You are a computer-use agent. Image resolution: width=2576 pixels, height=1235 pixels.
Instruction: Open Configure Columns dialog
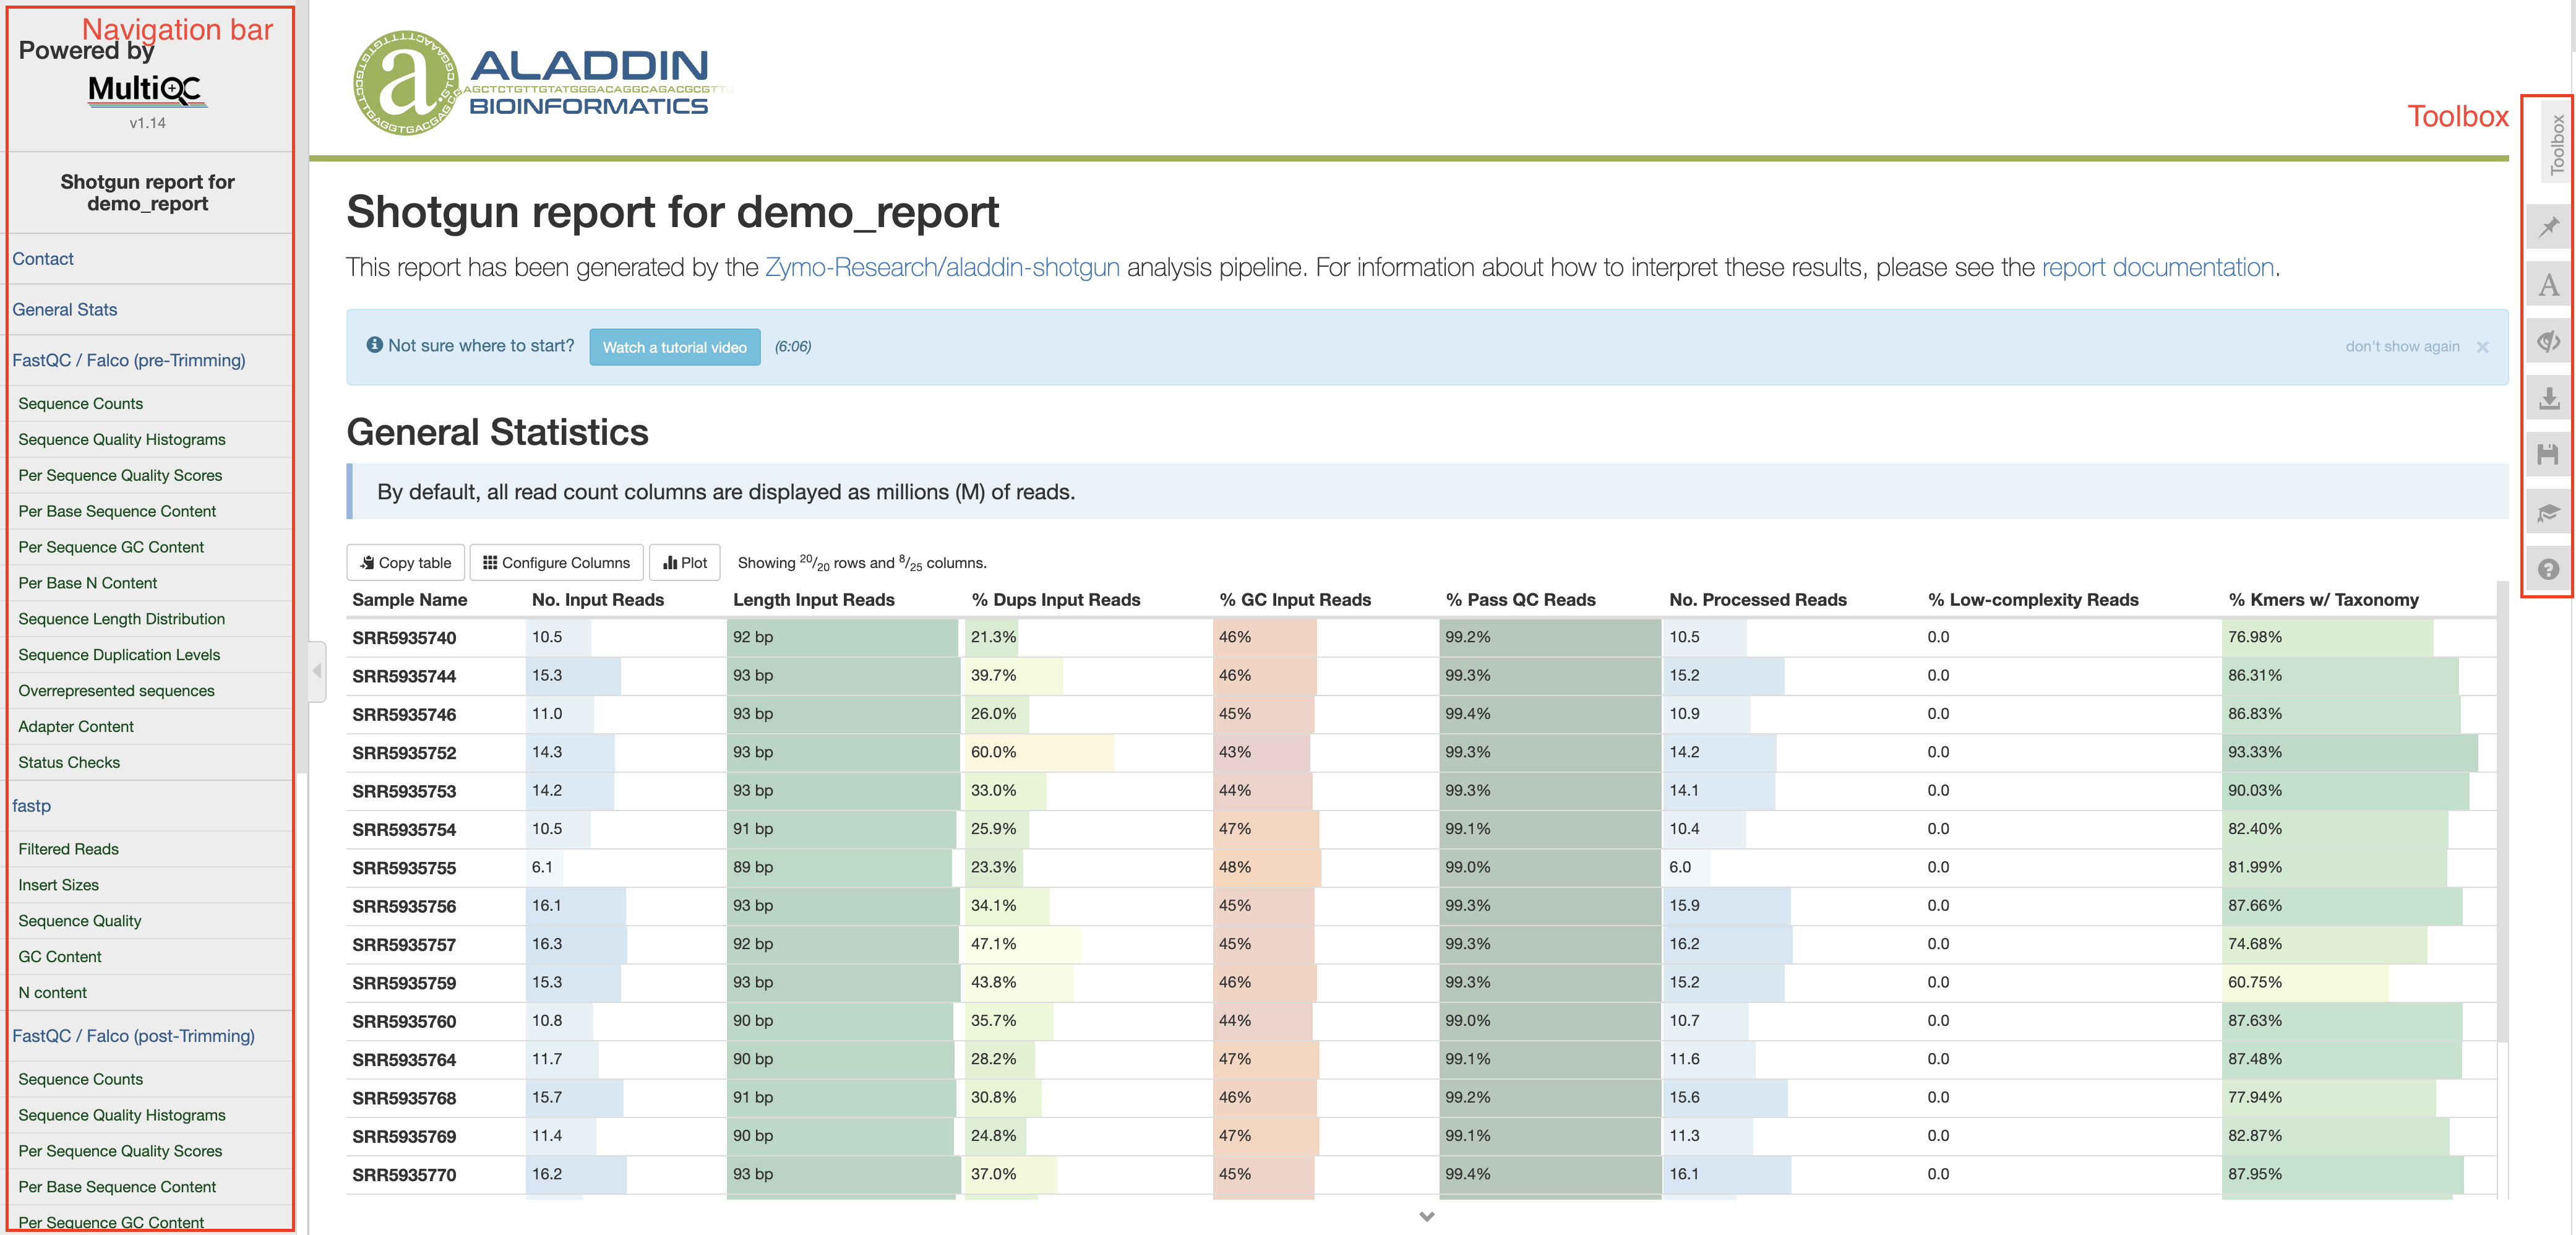point(556,562)
